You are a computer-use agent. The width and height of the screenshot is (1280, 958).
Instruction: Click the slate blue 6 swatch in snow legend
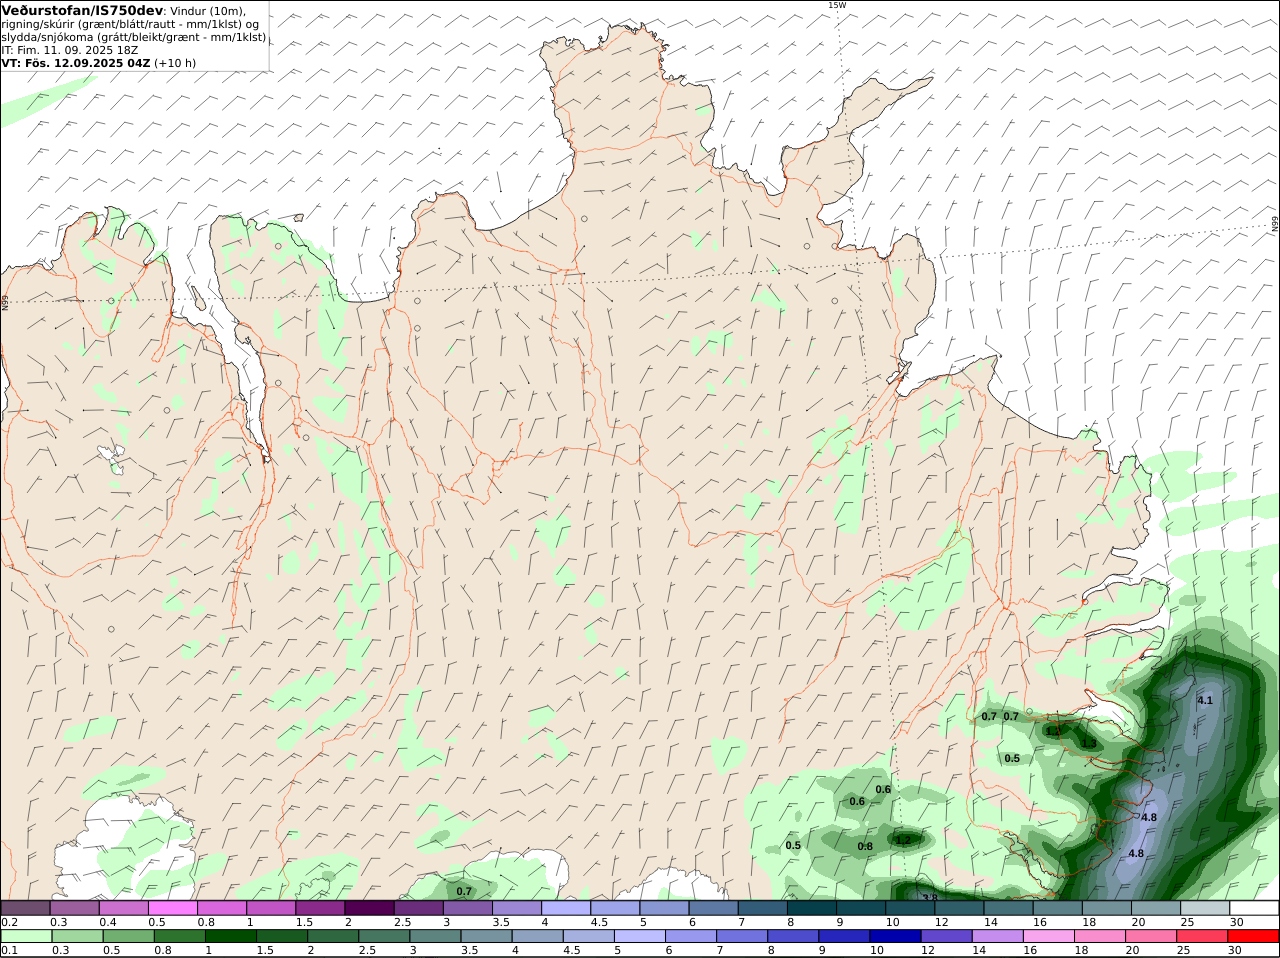click(713, 908)
